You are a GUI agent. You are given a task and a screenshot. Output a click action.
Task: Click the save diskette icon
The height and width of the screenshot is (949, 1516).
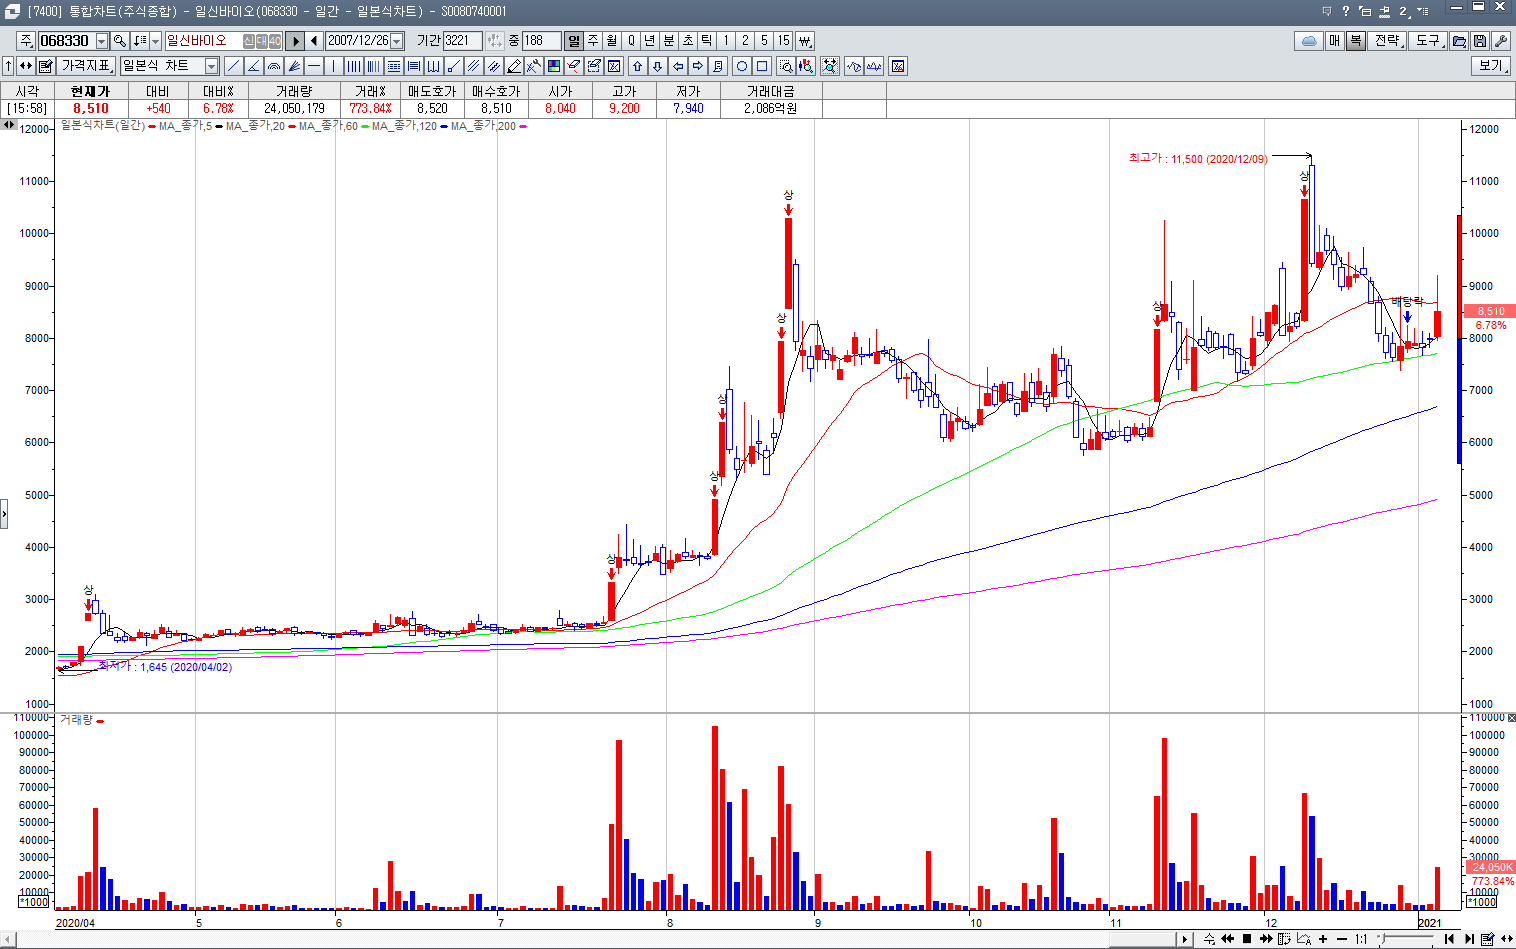pos(1479,41)
